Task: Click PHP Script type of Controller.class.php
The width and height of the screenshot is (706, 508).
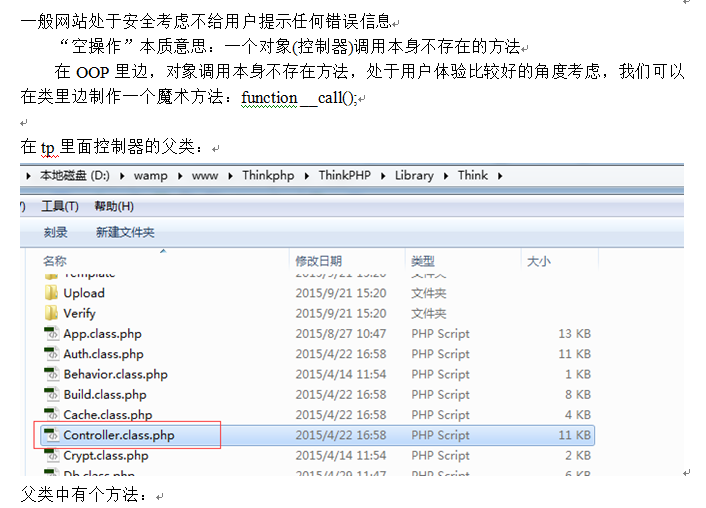Action: pos(440,435)
